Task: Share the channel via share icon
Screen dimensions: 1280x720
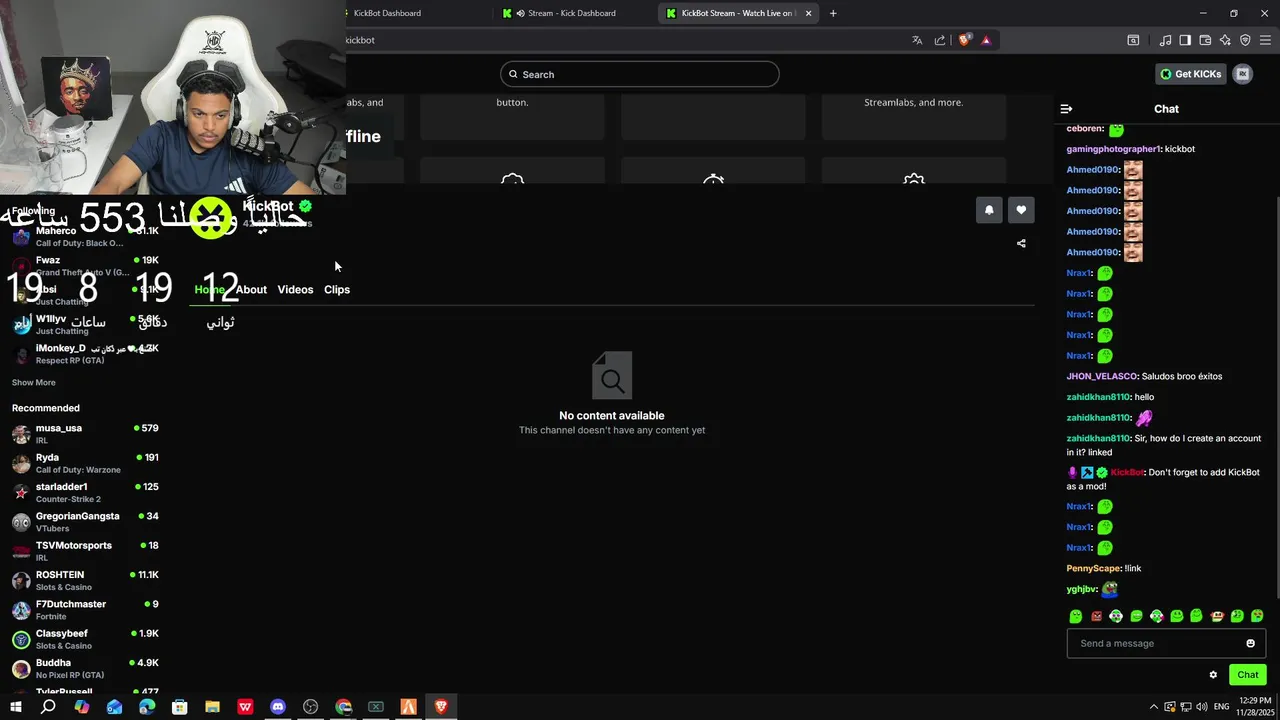Action: 1021,243
